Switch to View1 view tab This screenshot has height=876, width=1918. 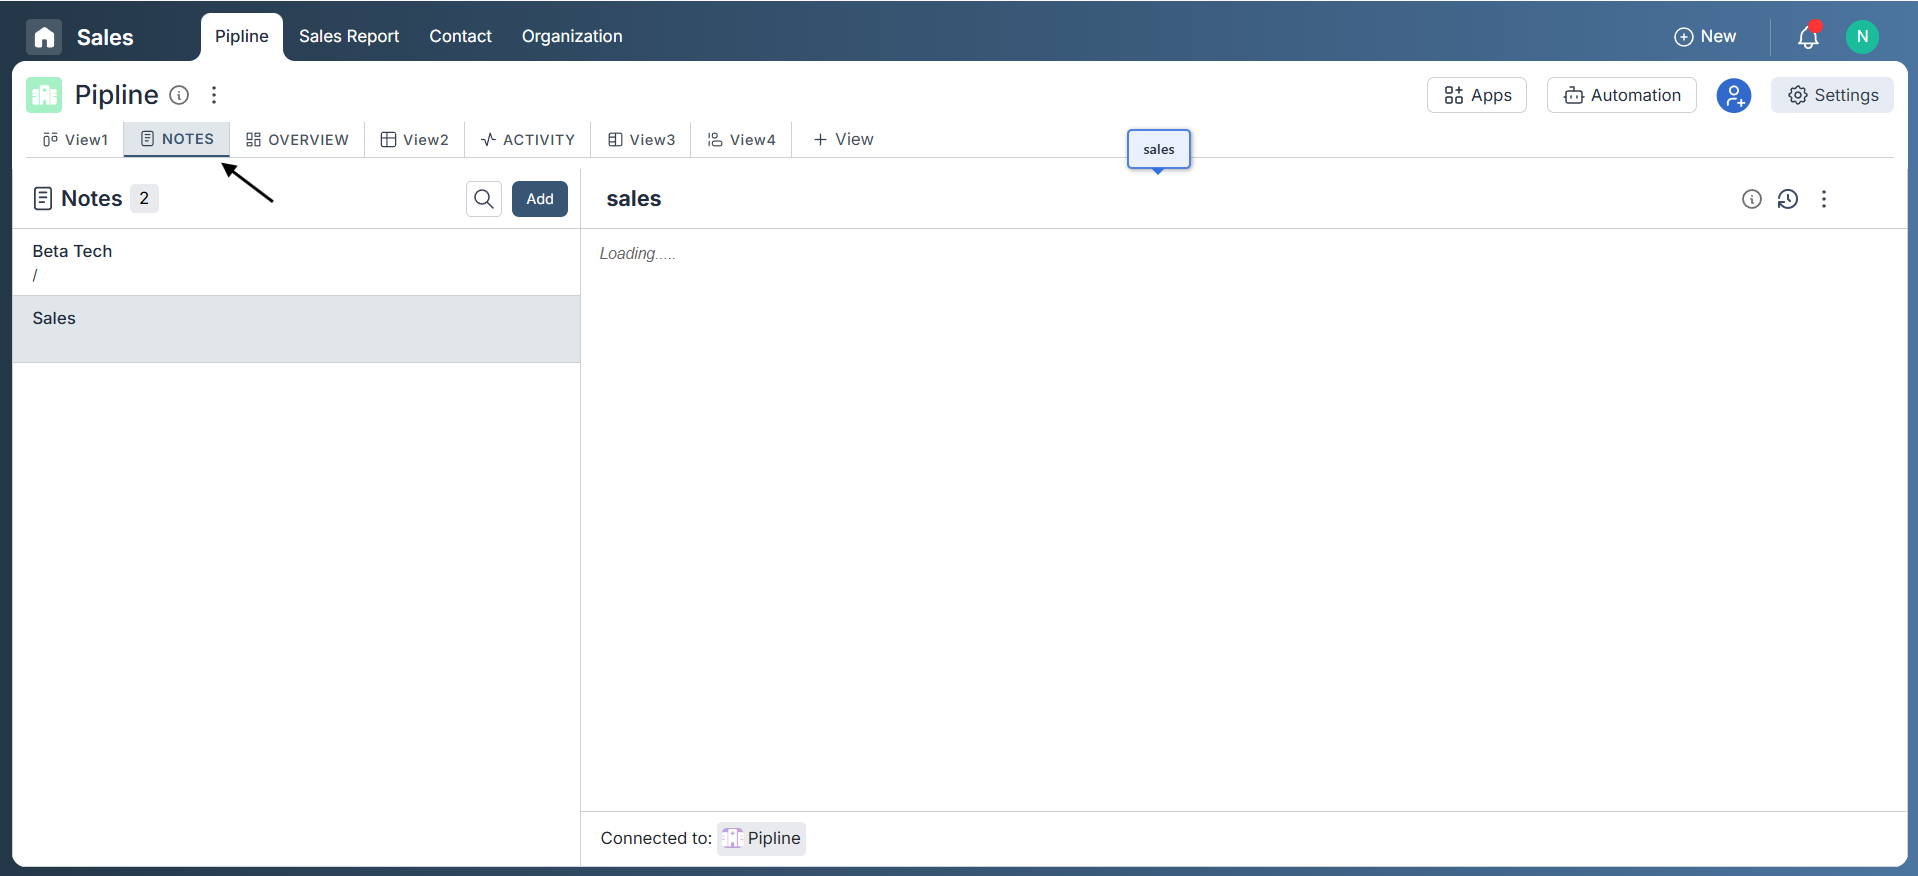pyautogui.click(x=75, y=140)
